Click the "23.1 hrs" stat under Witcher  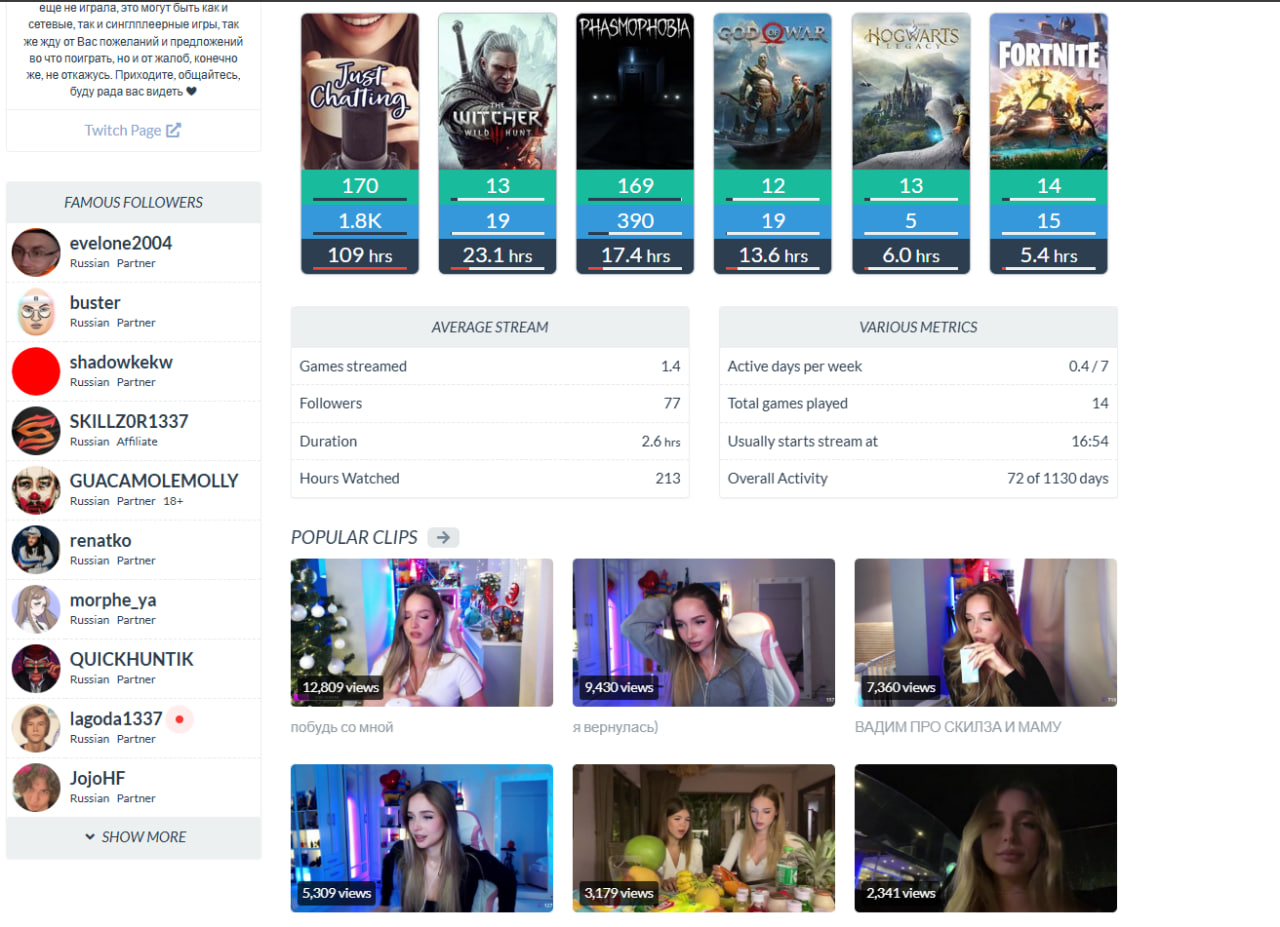[x=498, y=256]
